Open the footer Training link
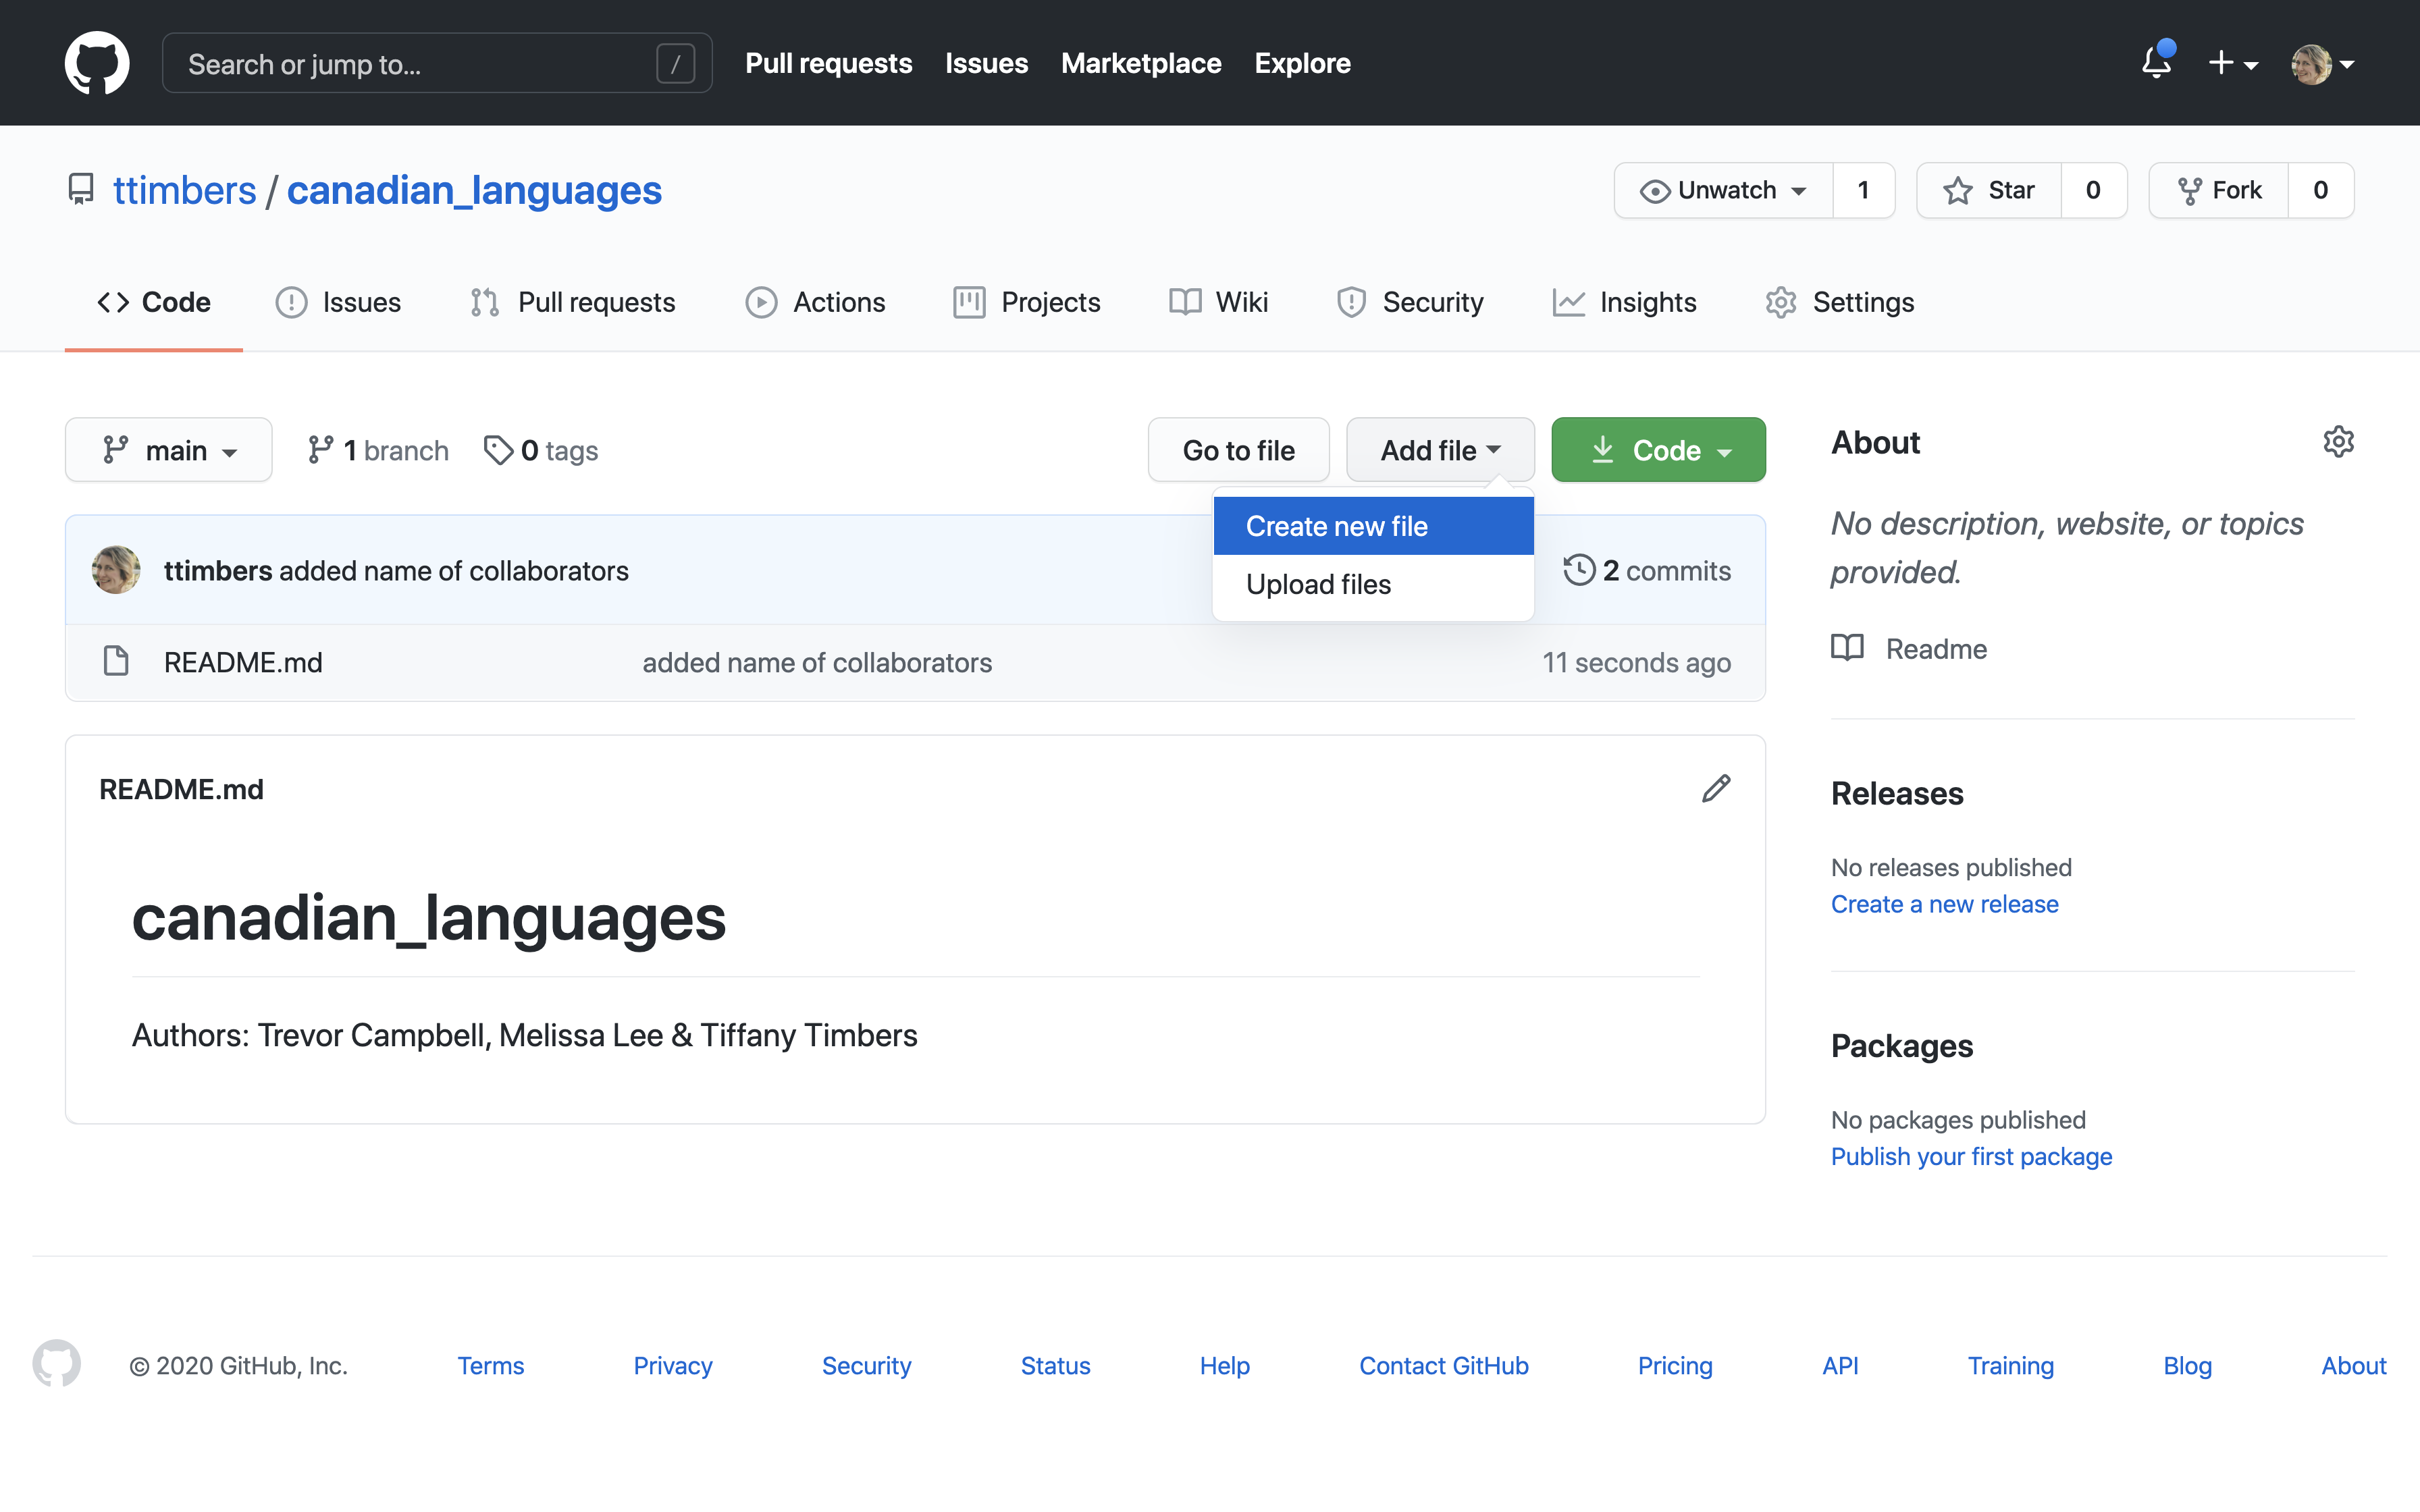The width and height of the screenshot is (2420, 1512). click(2010, 1365)
